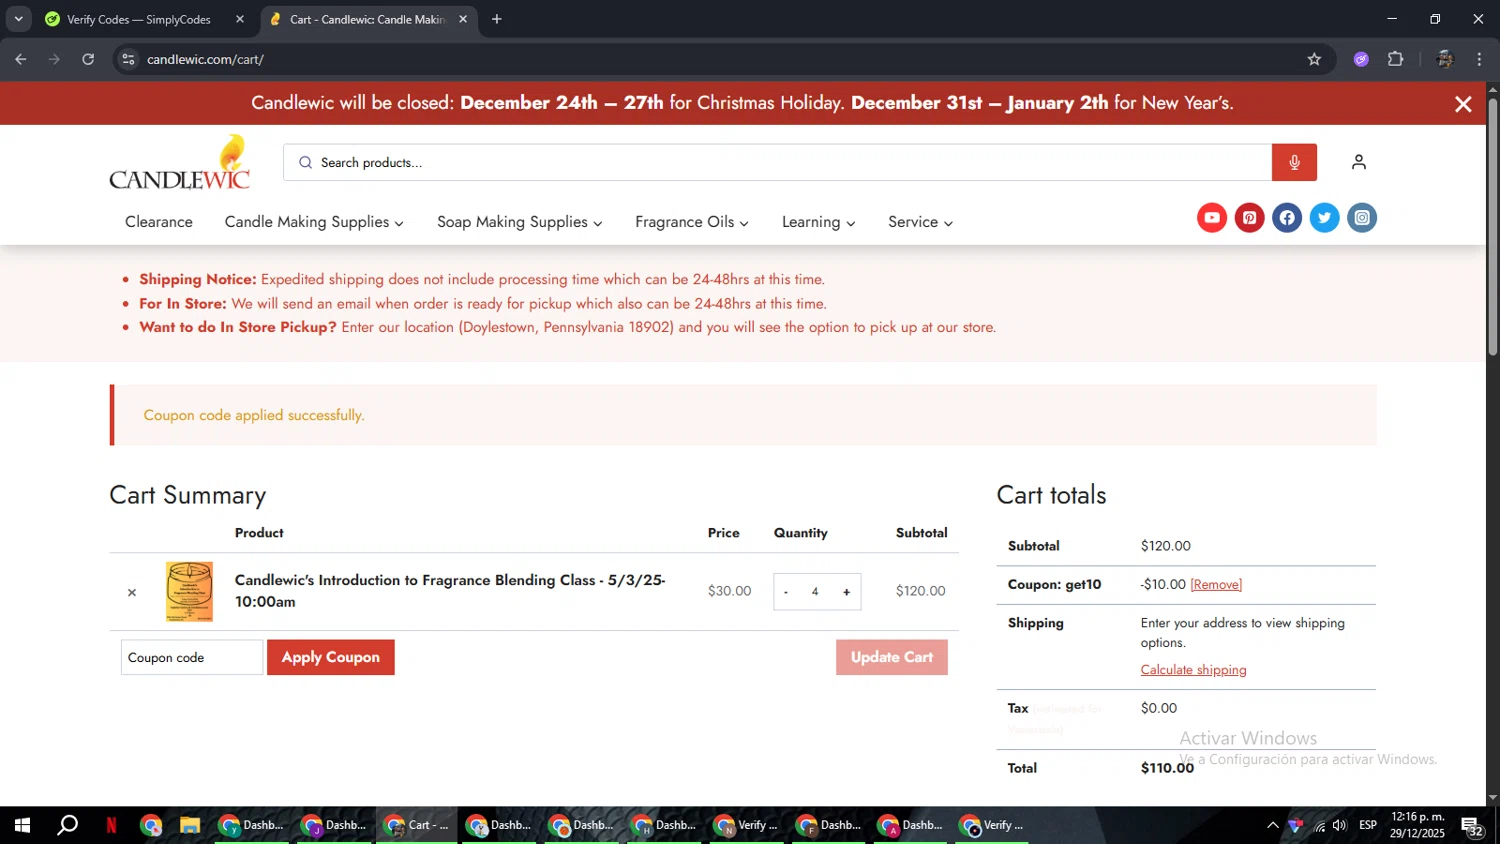Open the user account icon
The width and height of the screenshot is (1500, 844).
(x=1358, y=162)
